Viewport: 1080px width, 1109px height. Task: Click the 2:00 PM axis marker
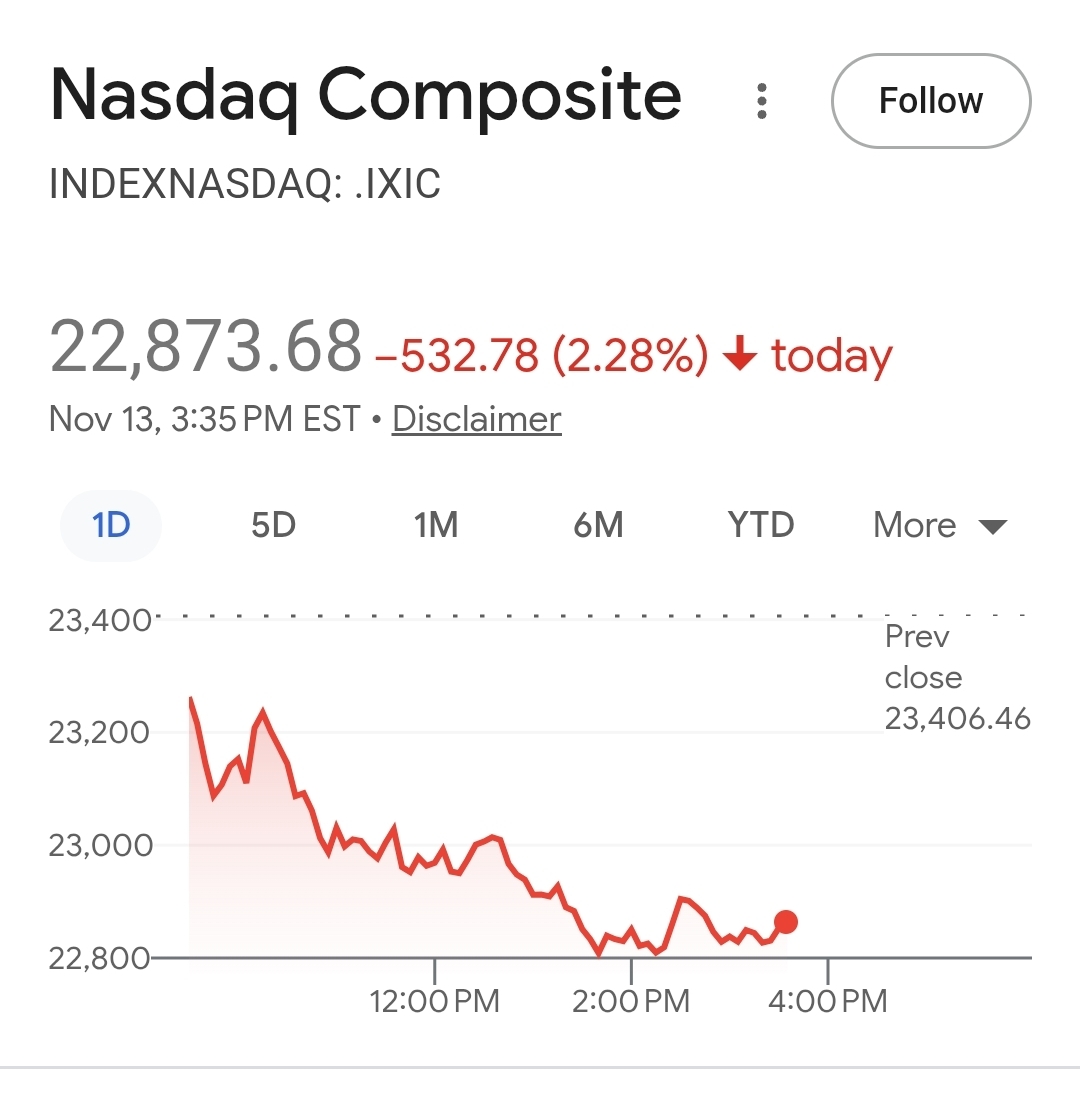pos(631,1000)
